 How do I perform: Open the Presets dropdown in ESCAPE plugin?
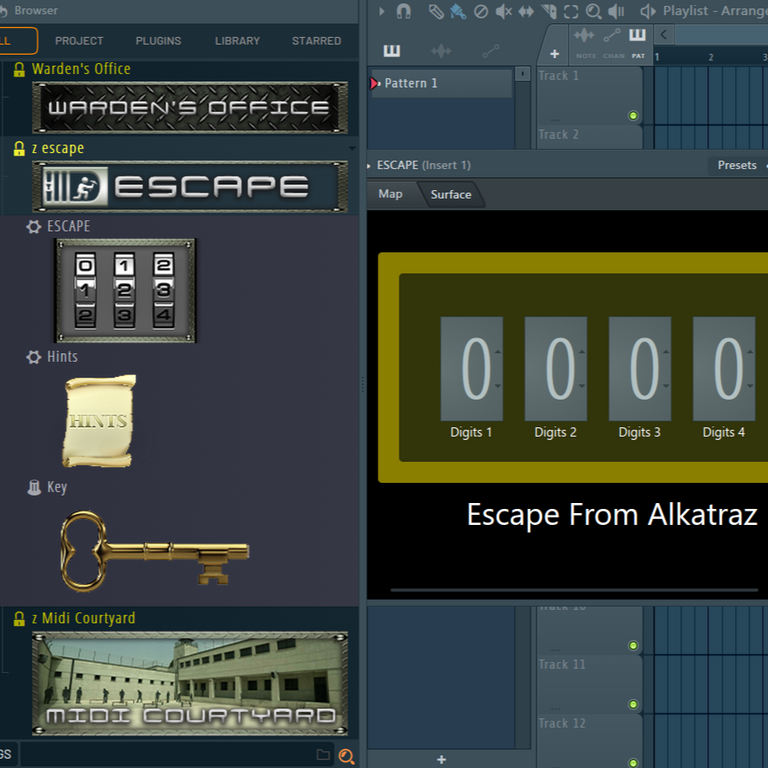pos(737,165)
